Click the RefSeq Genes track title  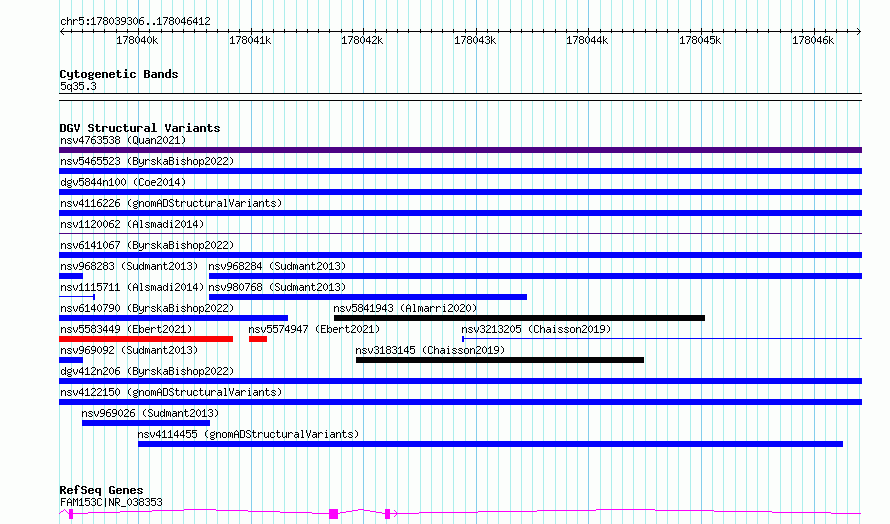pos(101,489)
